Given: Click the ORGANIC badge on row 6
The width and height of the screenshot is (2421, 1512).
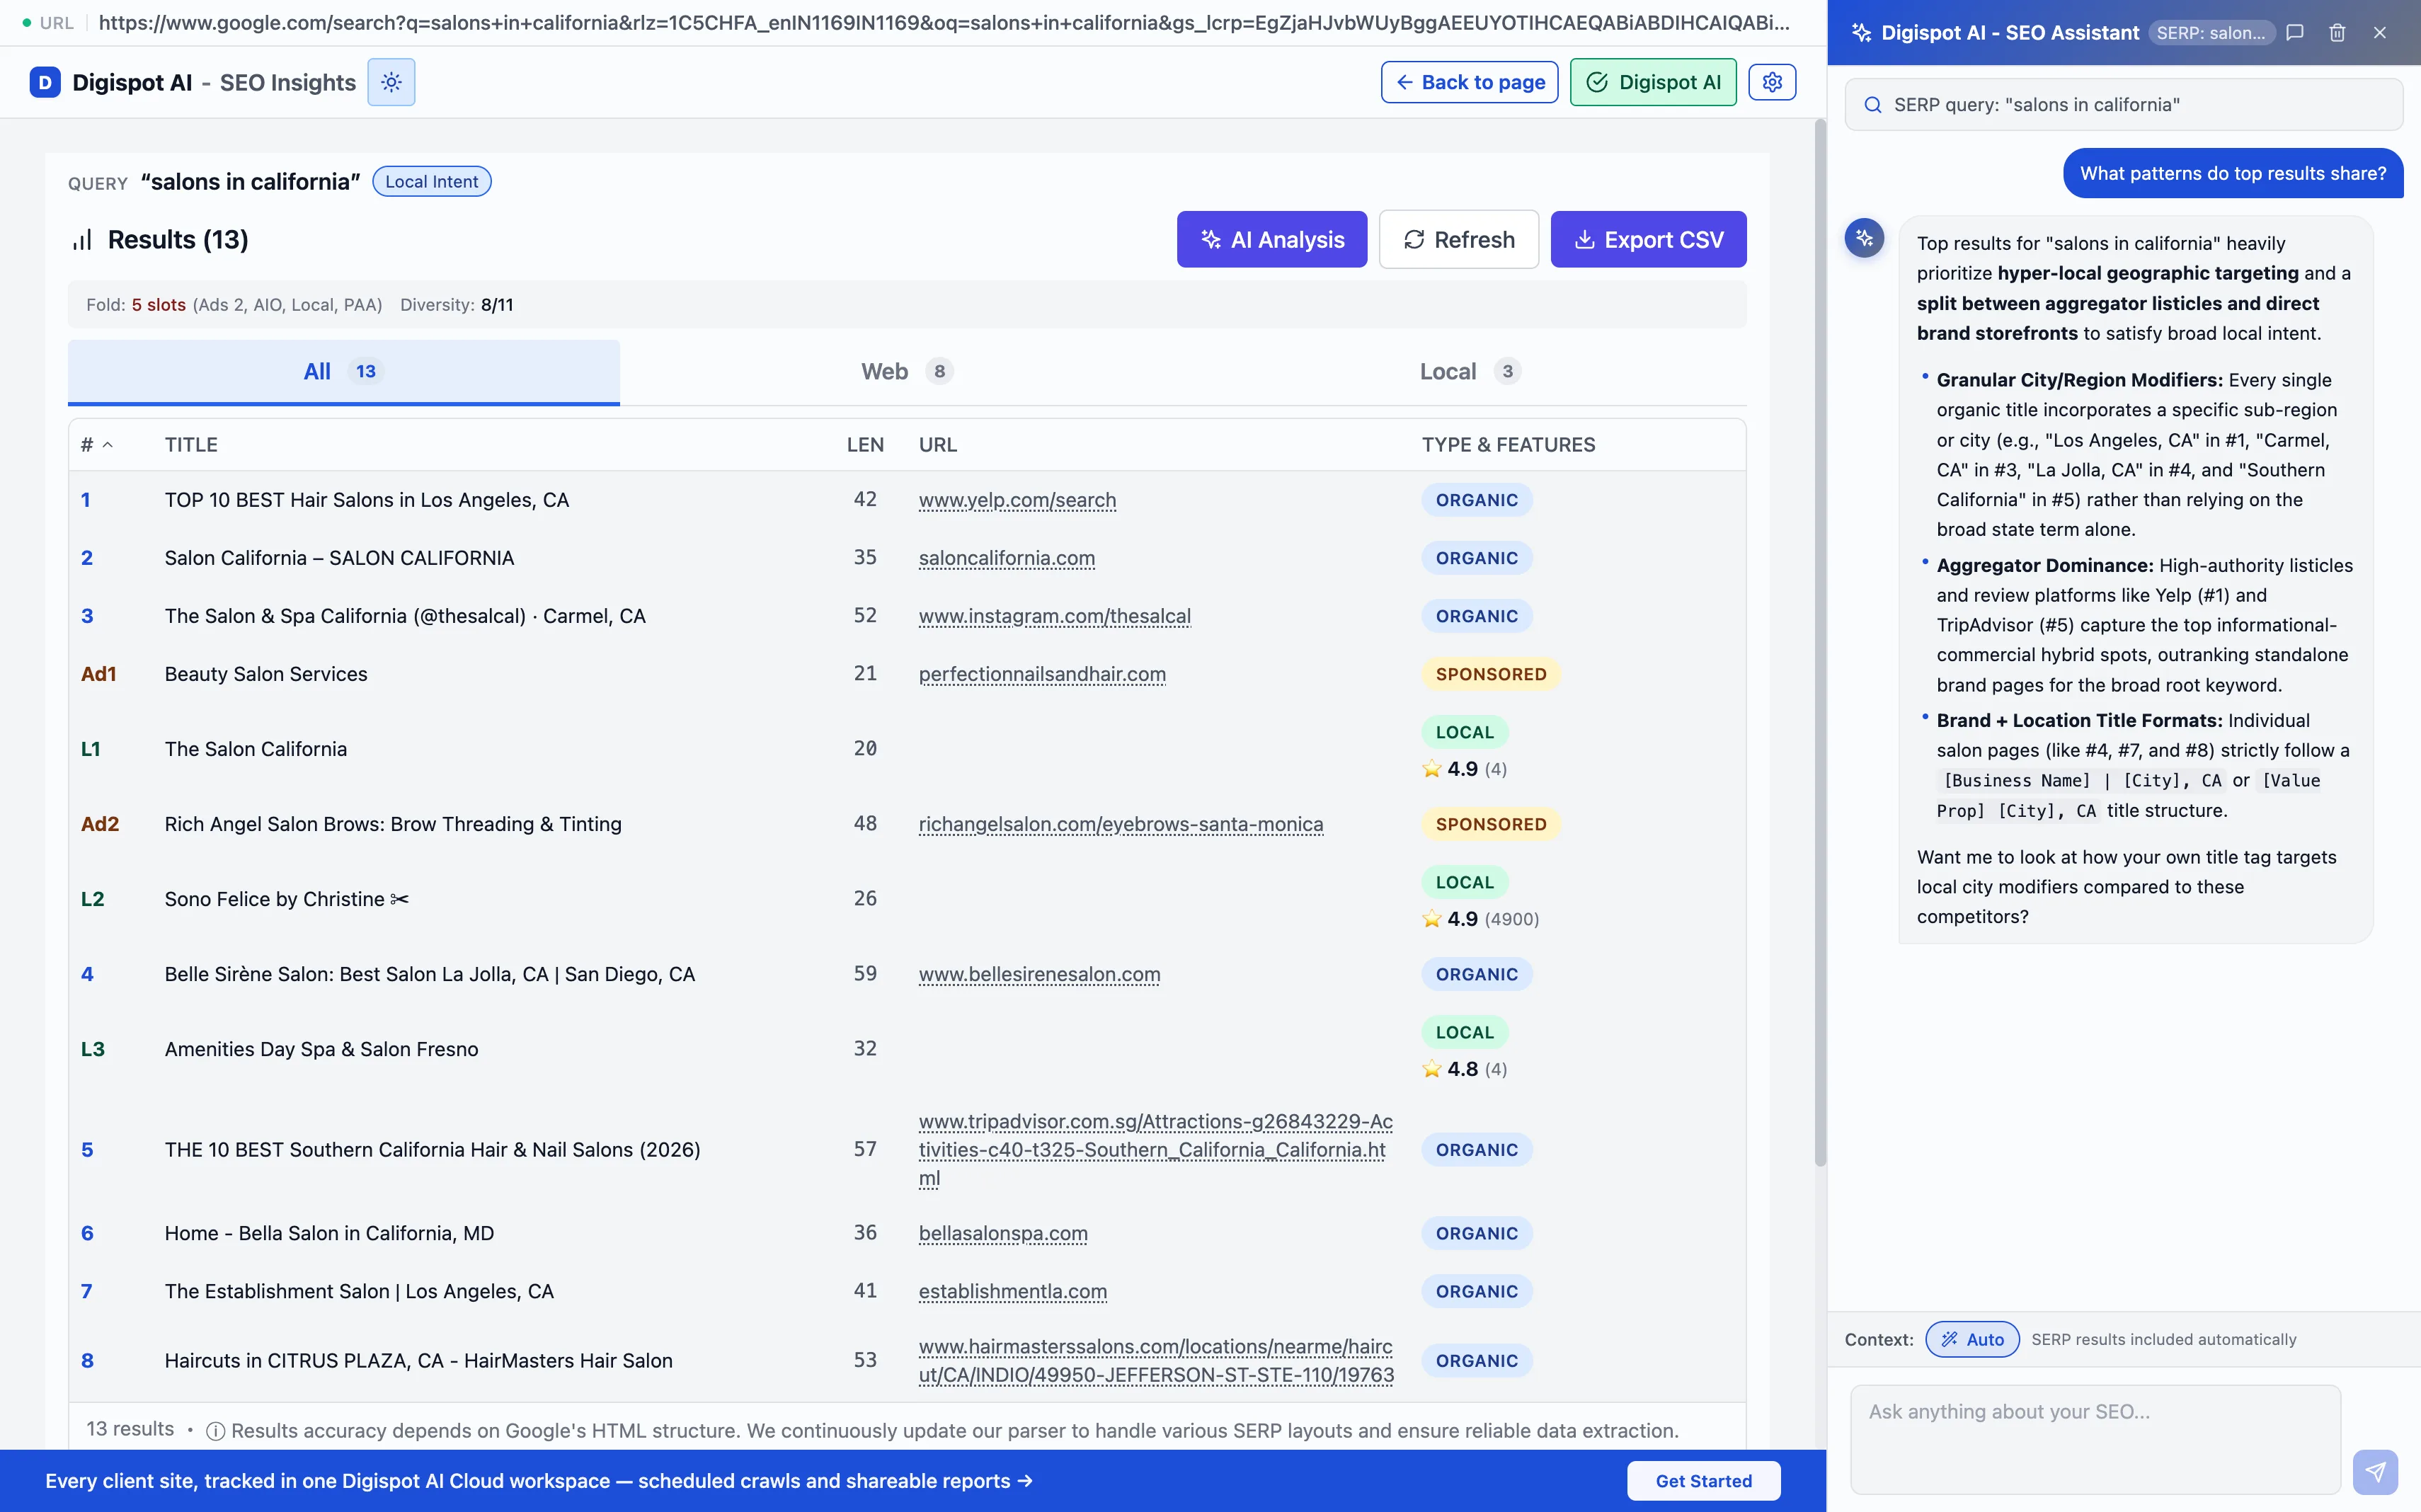Looking at the screenshot, I should tap(1476, 1233).
